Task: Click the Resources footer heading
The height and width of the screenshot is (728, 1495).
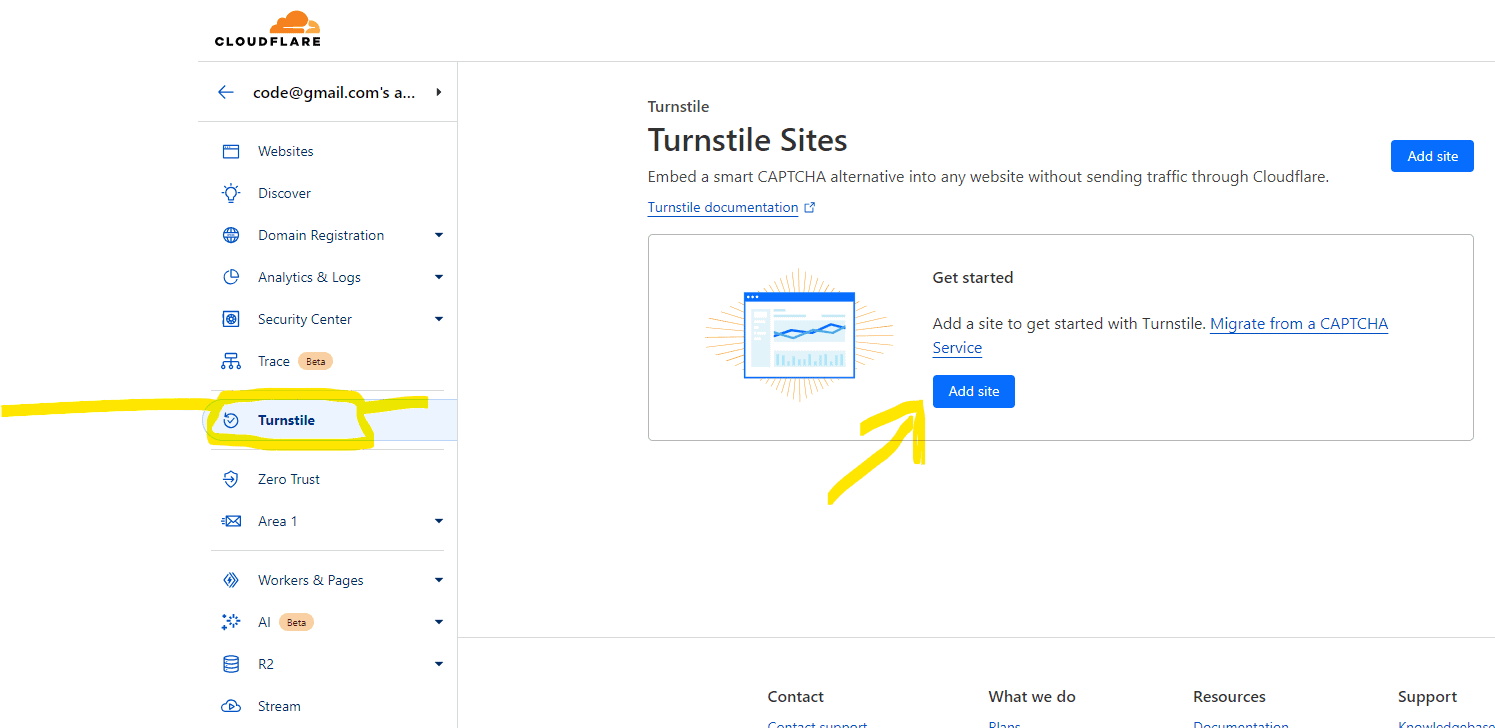Action: click(1229, 696)
